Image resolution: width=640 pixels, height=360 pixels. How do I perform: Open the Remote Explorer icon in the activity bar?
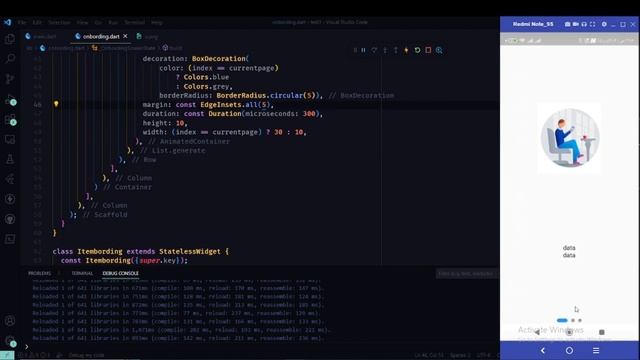10,140
